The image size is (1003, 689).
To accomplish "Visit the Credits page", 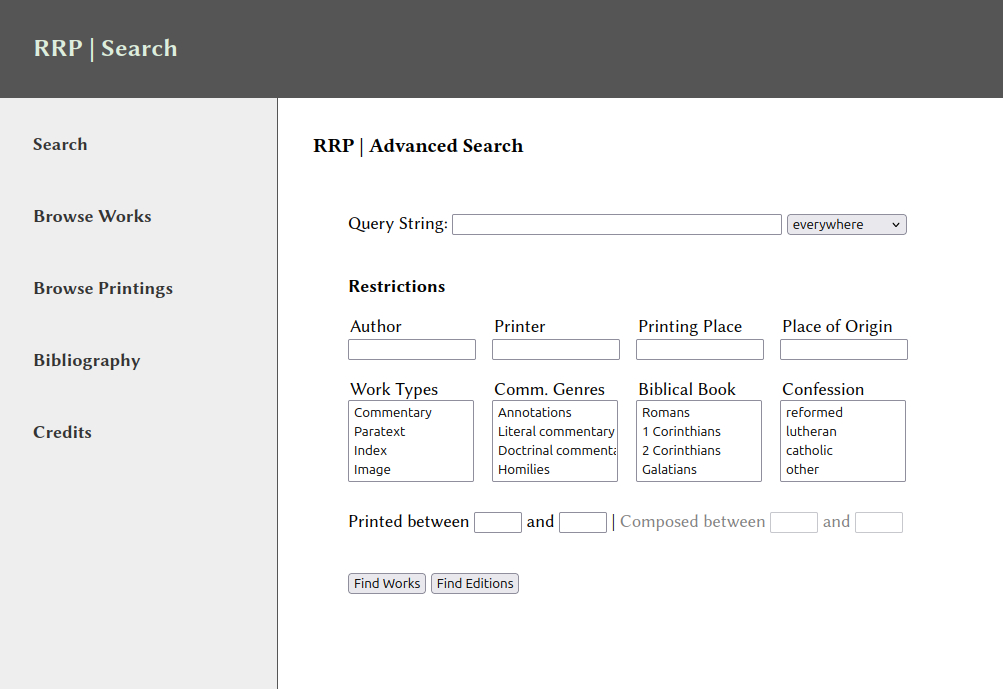I will pyautogui.click(x=62, y=432).
